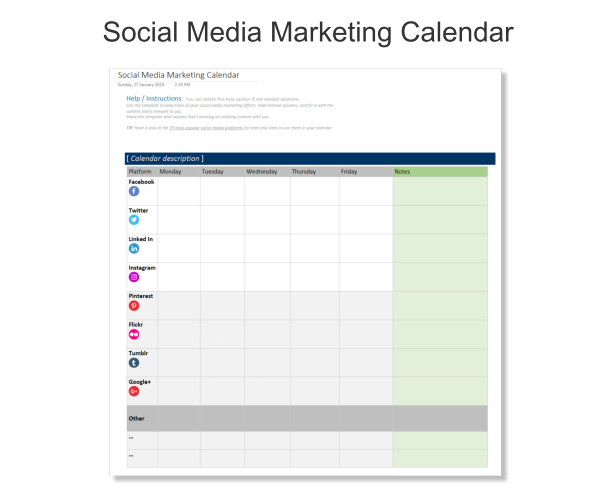Select the Flickr icon
This screenshot has width=600, height=490.
(x=134, y=334)
